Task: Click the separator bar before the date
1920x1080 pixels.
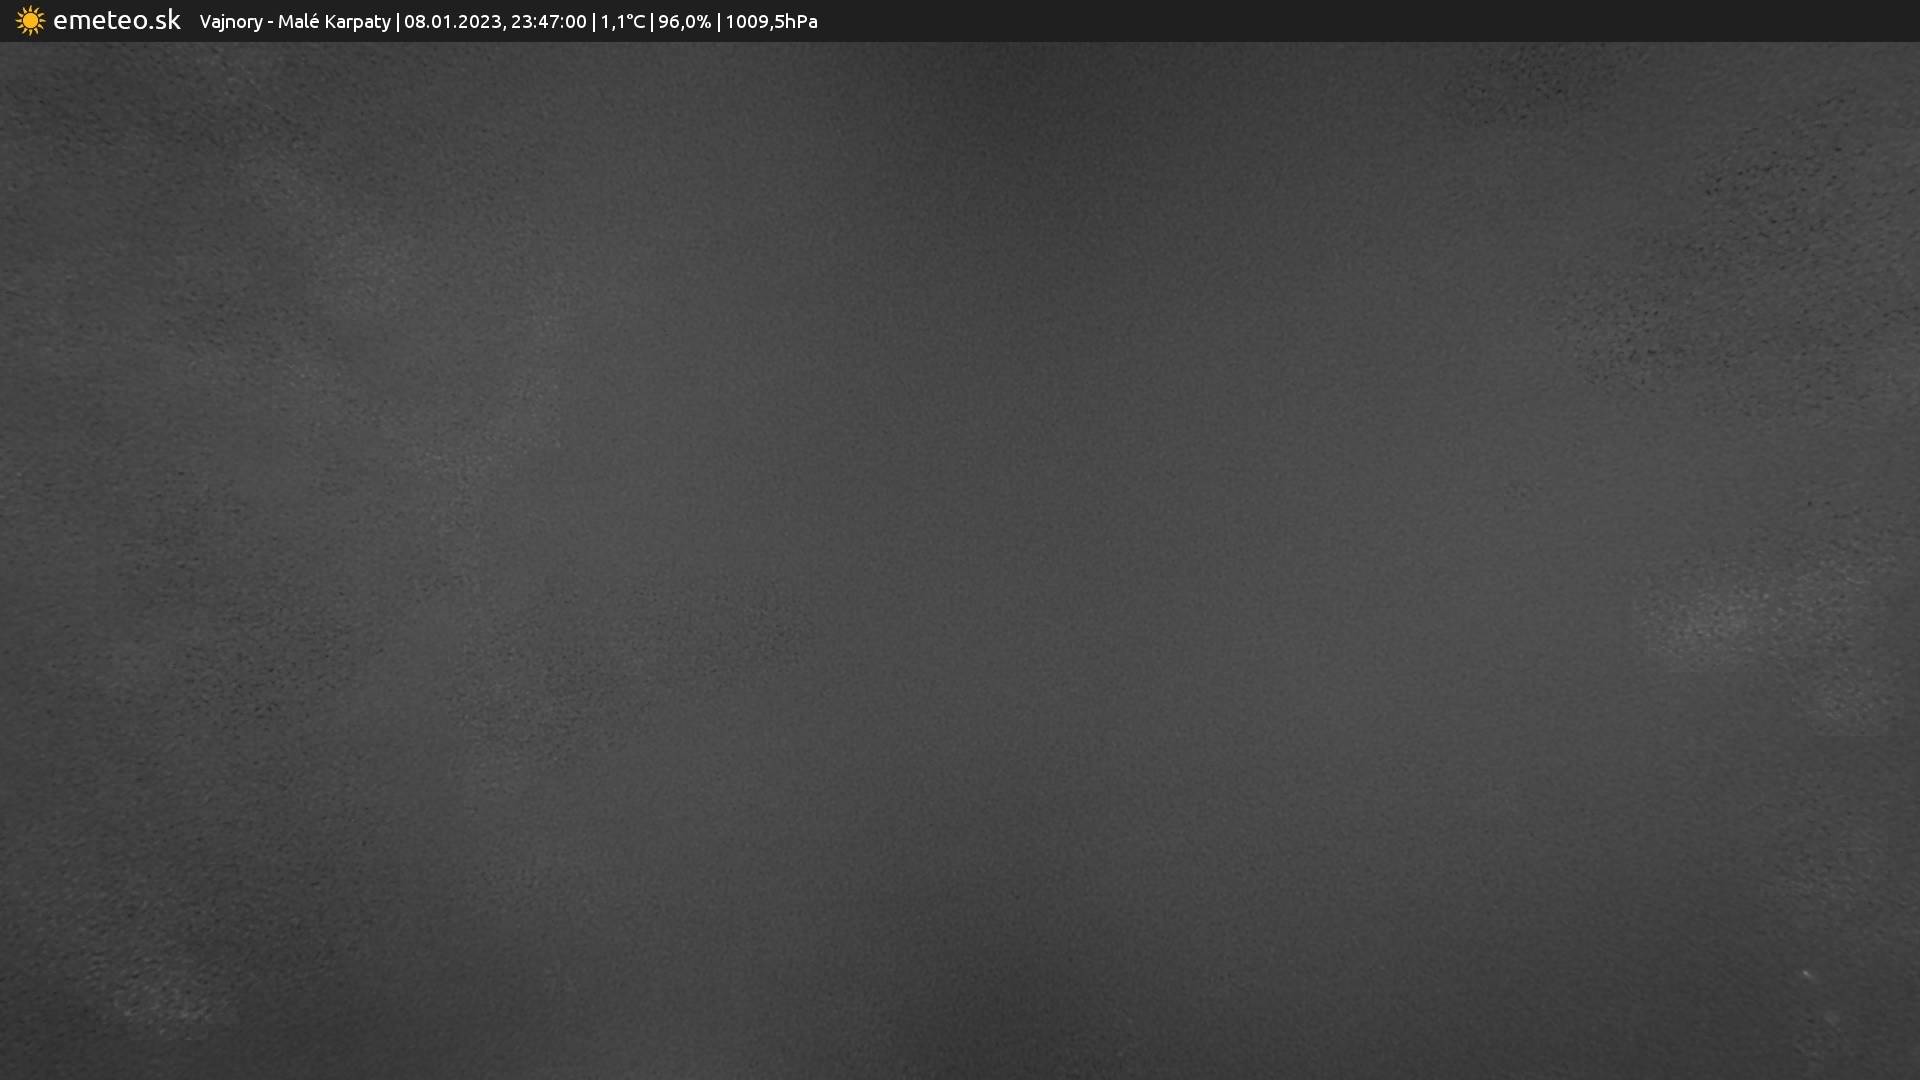Action: (x=398, y=21)
